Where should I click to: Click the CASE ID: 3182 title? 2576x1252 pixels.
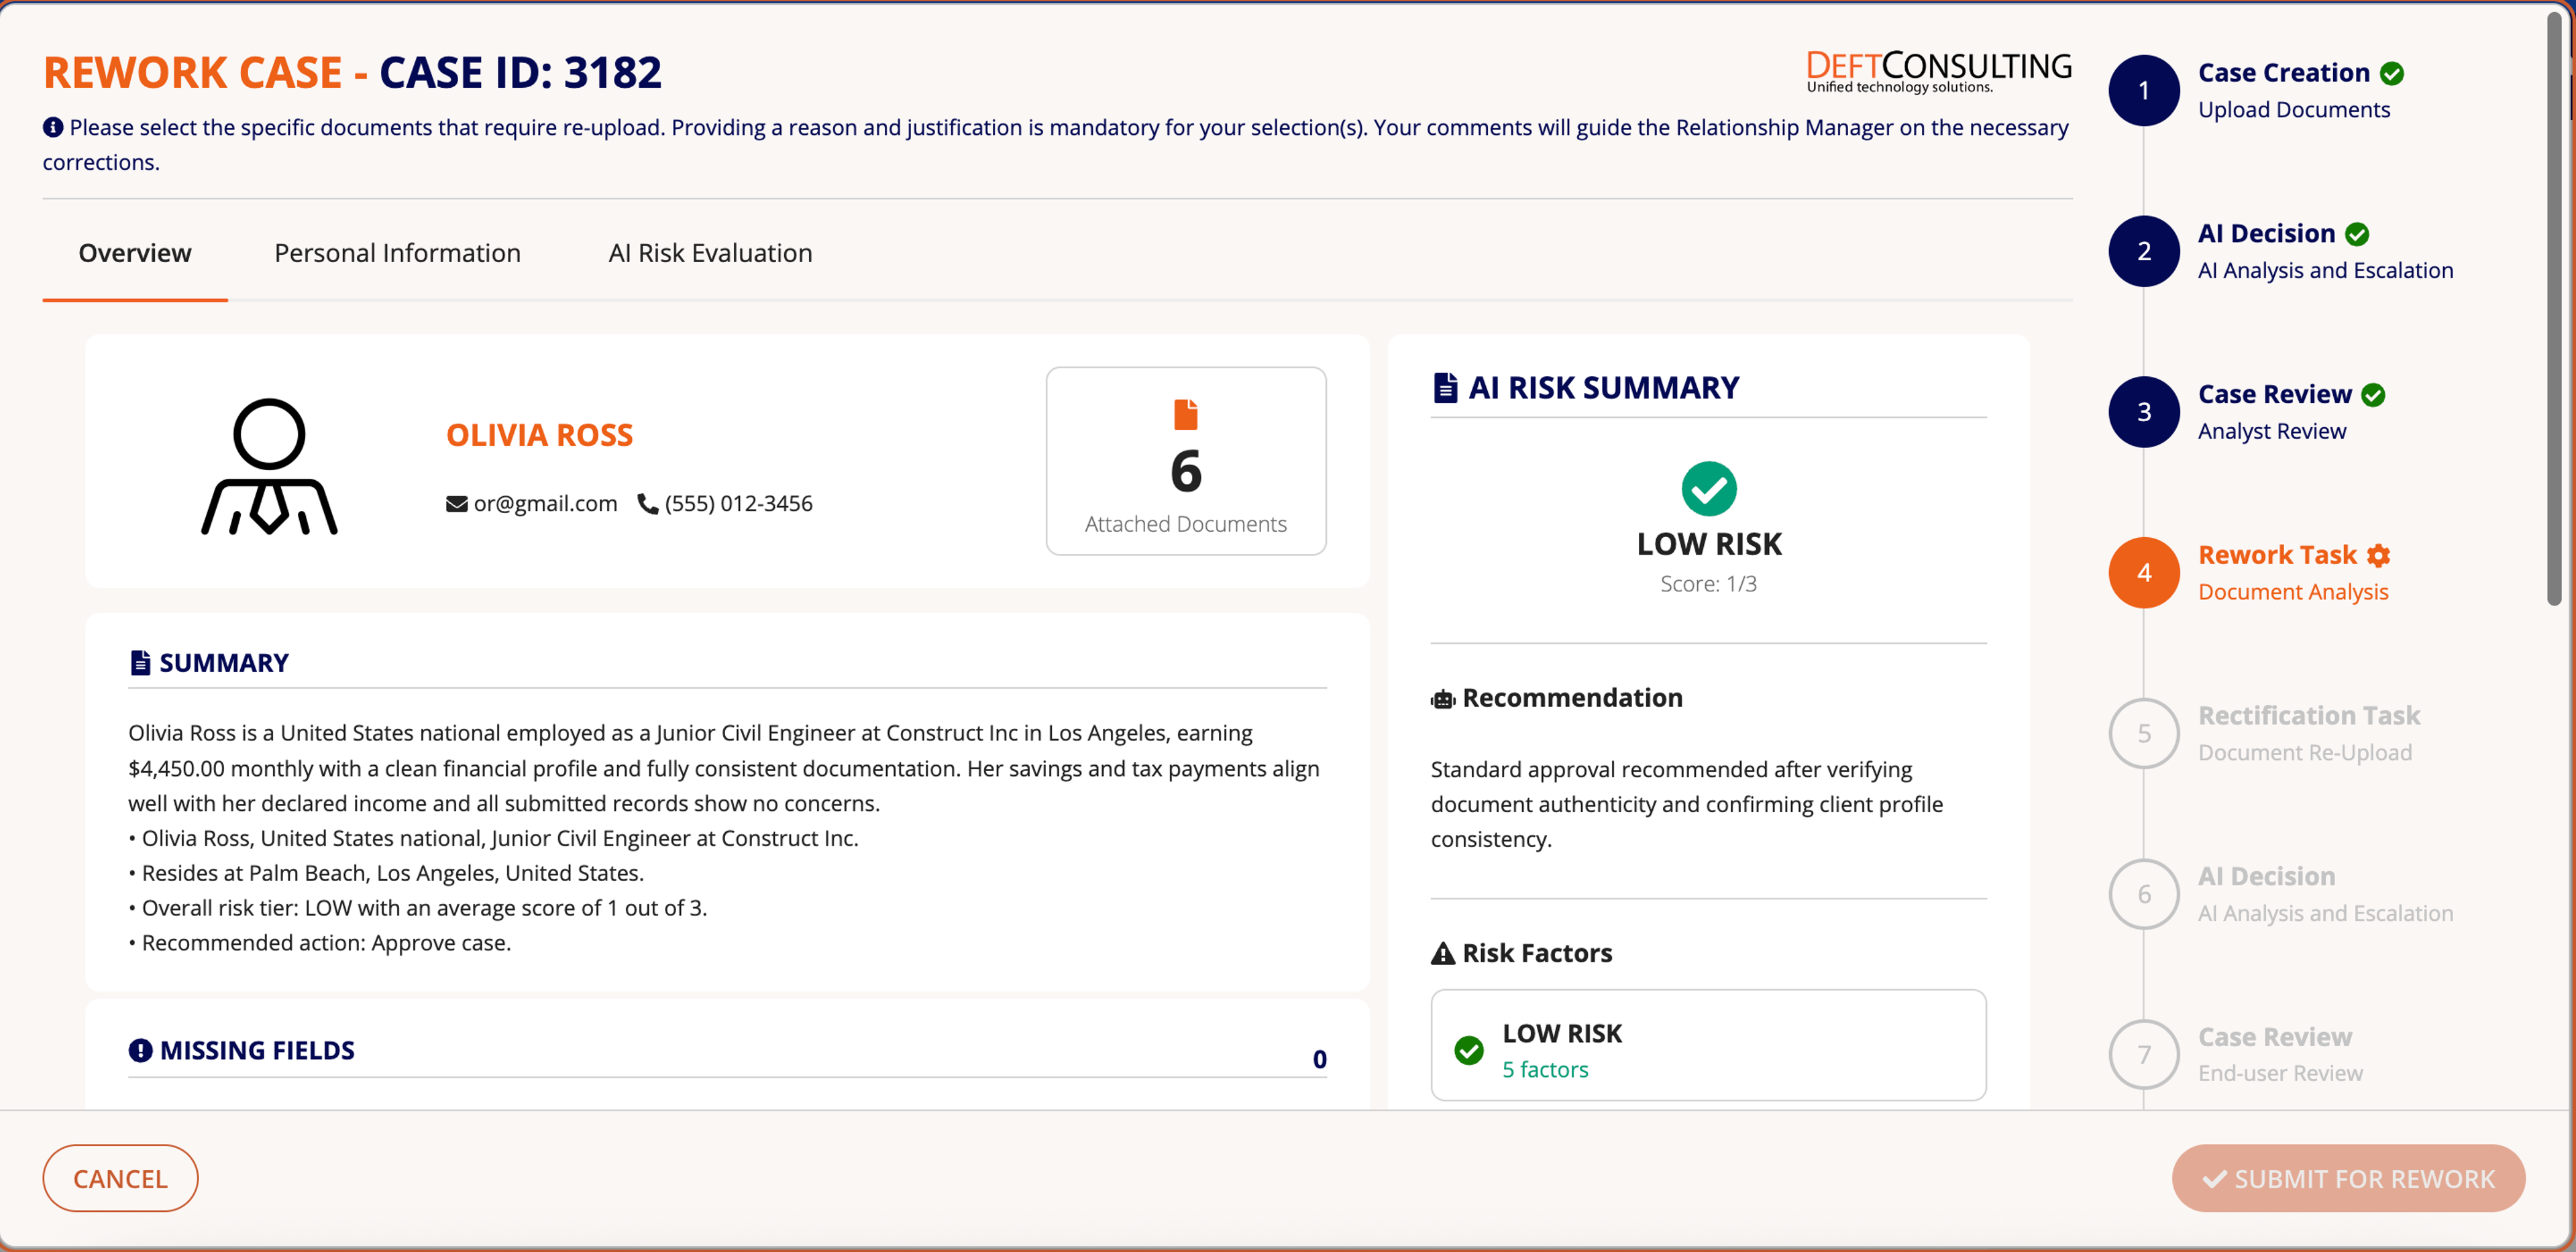[520, 72]
